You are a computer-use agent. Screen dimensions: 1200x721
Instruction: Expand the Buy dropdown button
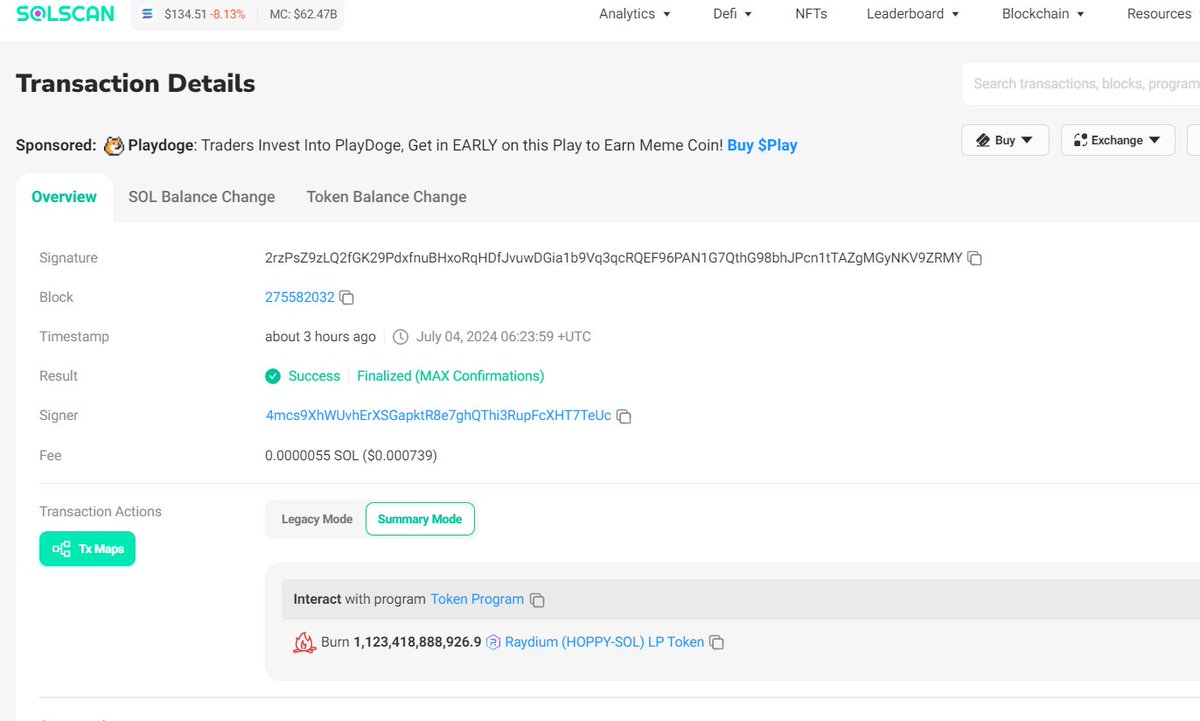click(x=1005, y=140)
